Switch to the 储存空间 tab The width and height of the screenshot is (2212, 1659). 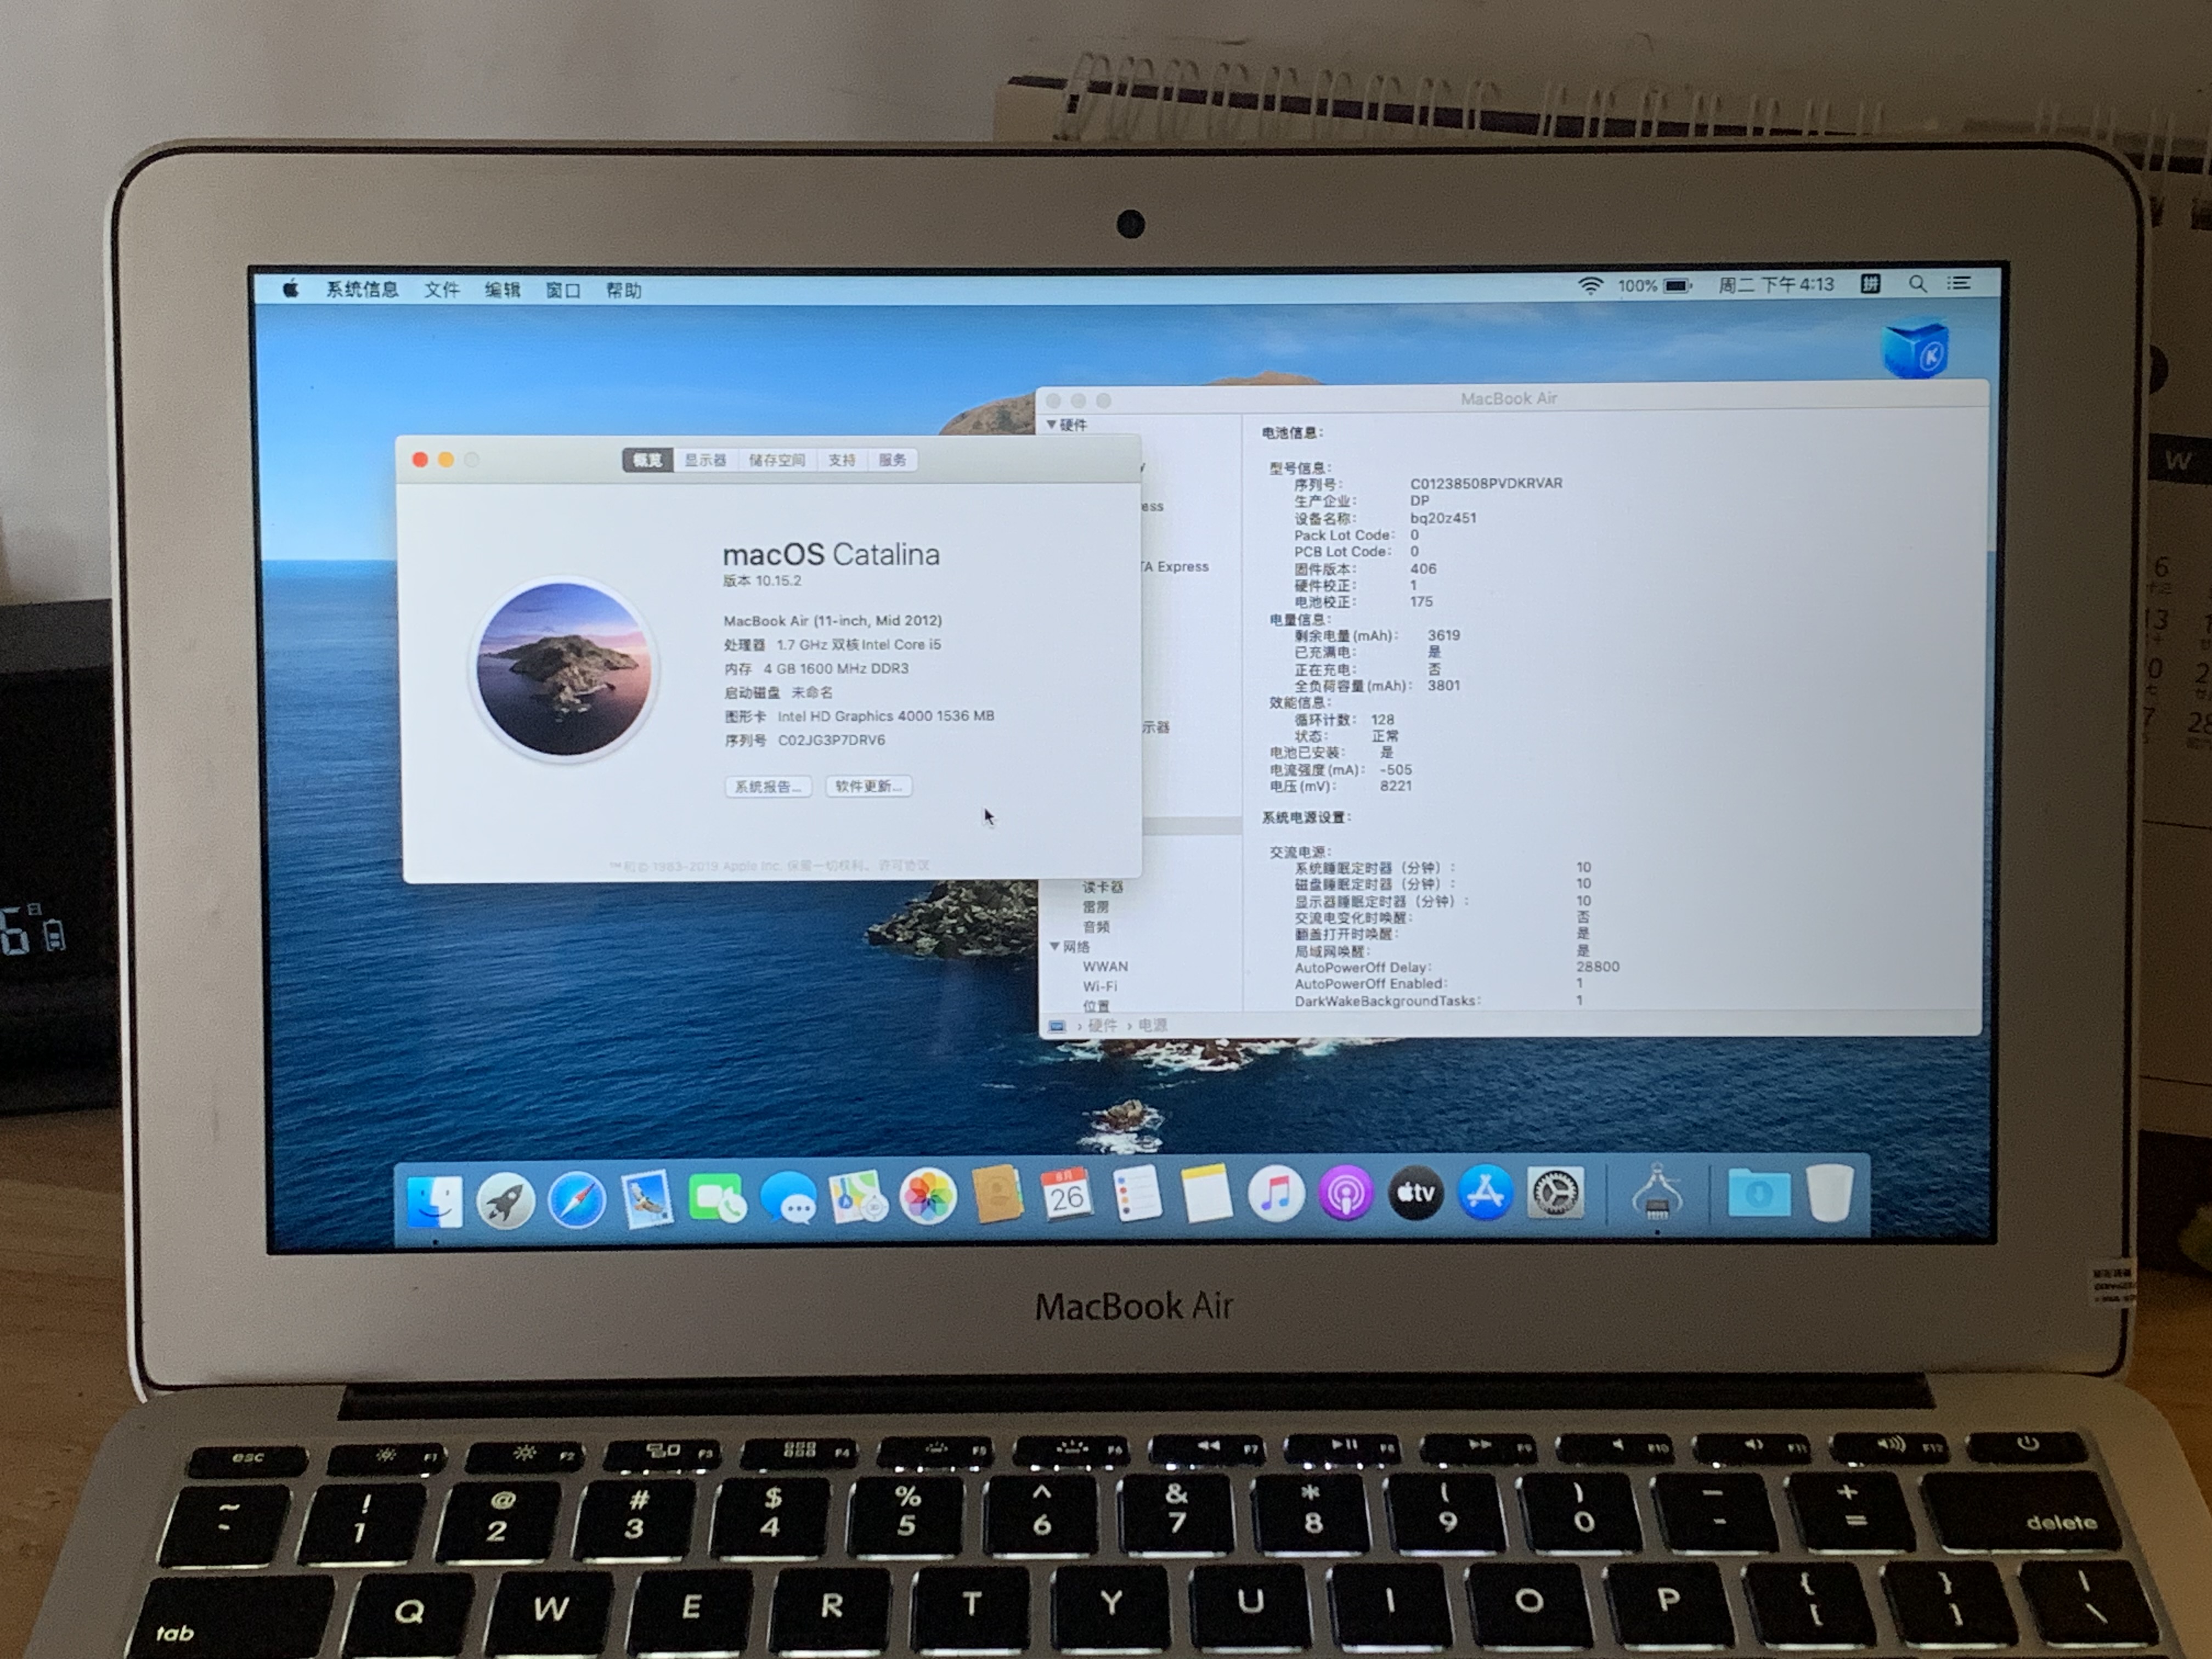(x=777, y=460)
